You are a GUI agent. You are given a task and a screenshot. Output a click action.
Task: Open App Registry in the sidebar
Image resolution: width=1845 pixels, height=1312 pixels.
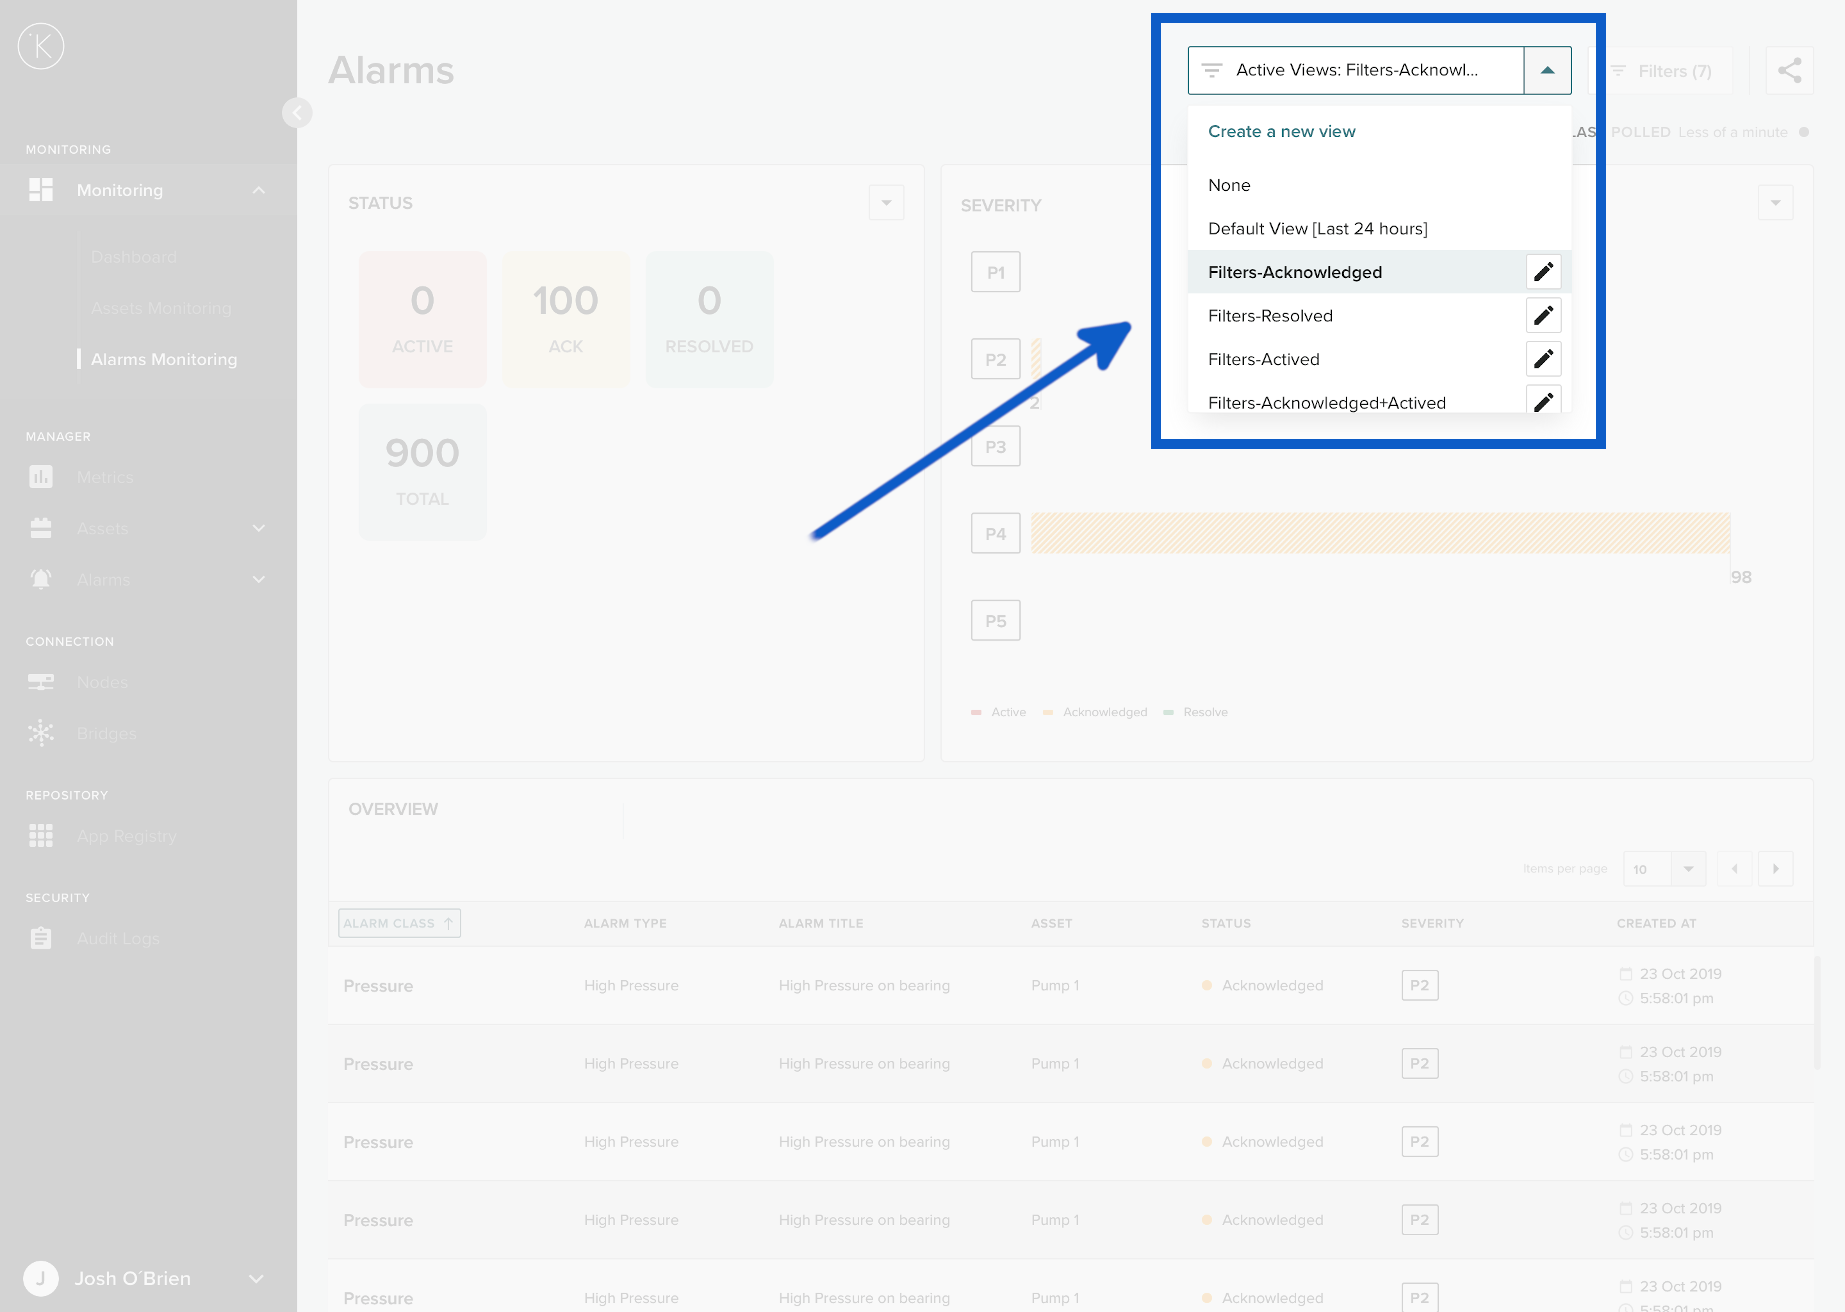click(126, 836)
